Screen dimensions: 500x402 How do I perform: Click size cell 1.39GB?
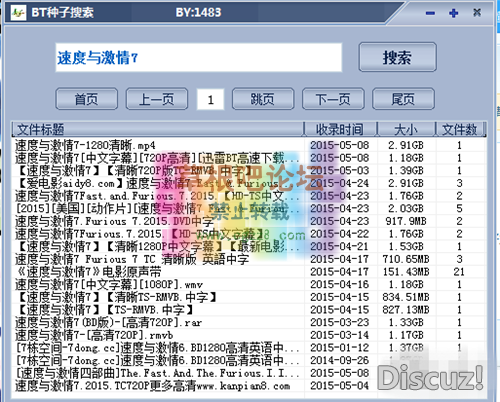pyautogui.click(x=406, y=171)
